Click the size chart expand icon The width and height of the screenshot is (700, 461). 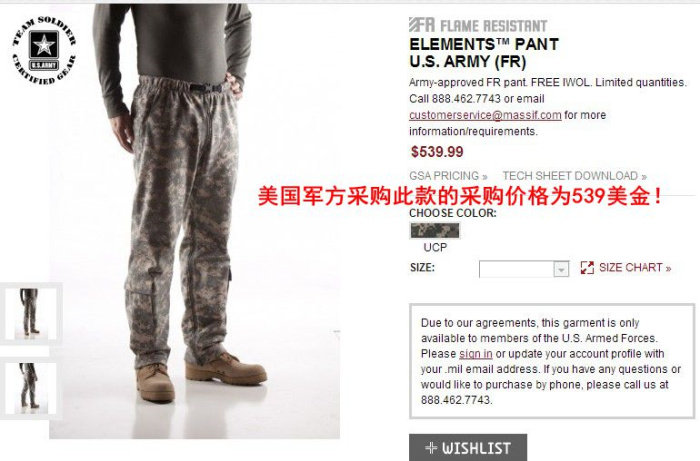point(587,268)
